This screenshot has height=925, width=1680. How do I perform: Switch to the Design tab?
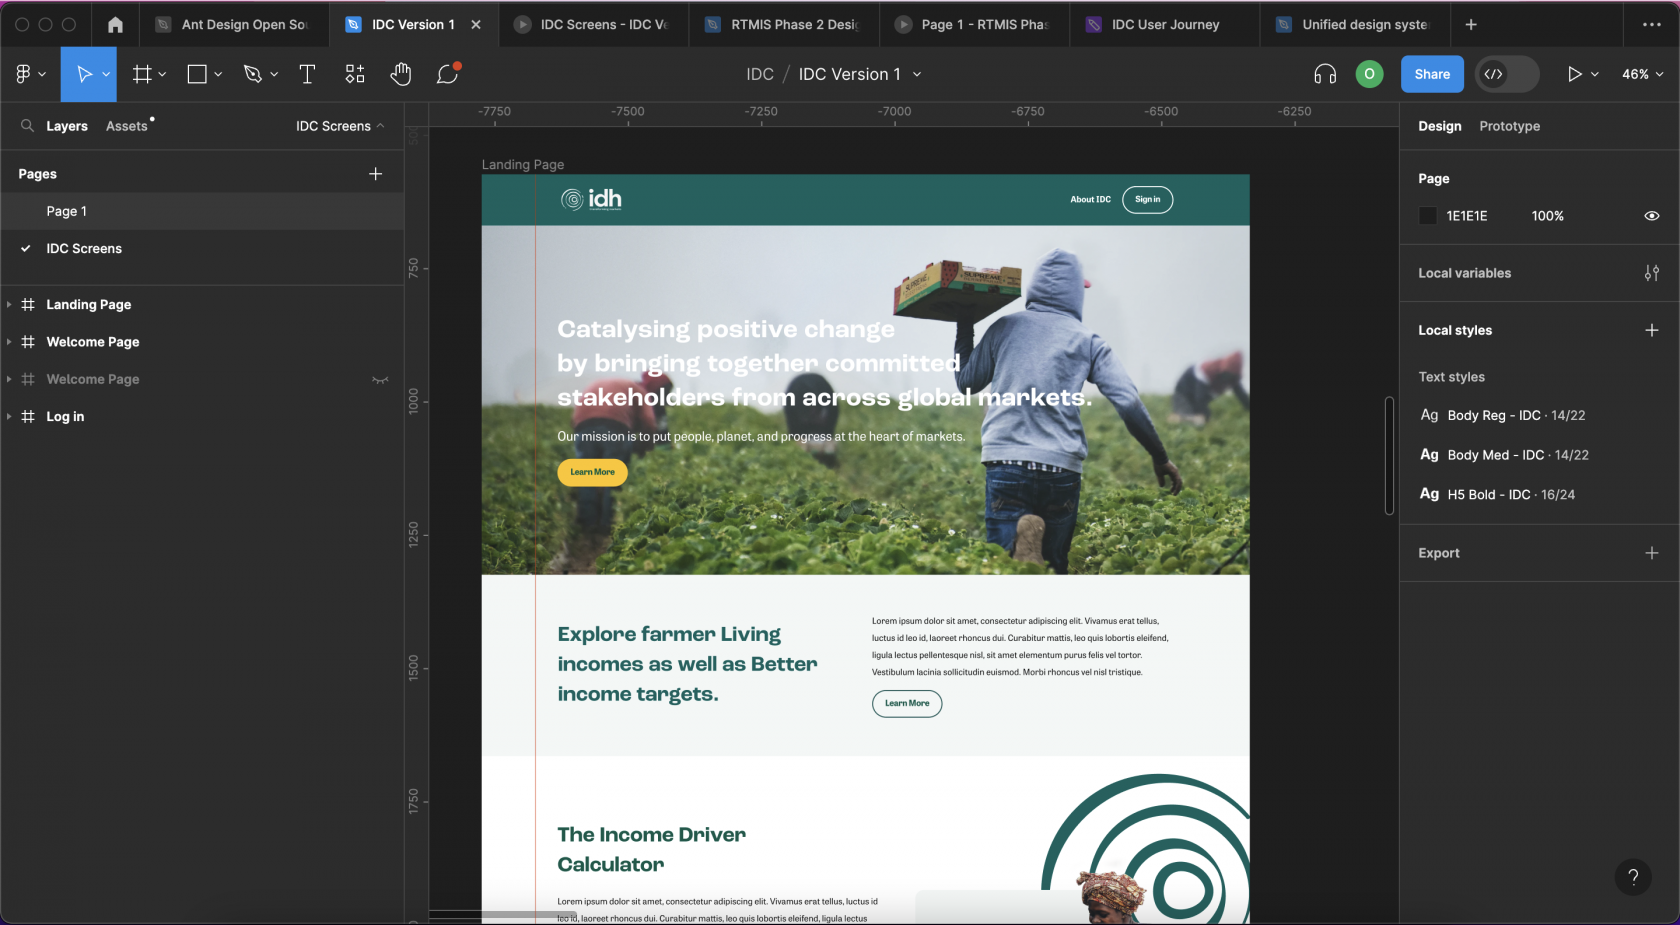[1439, 126]
